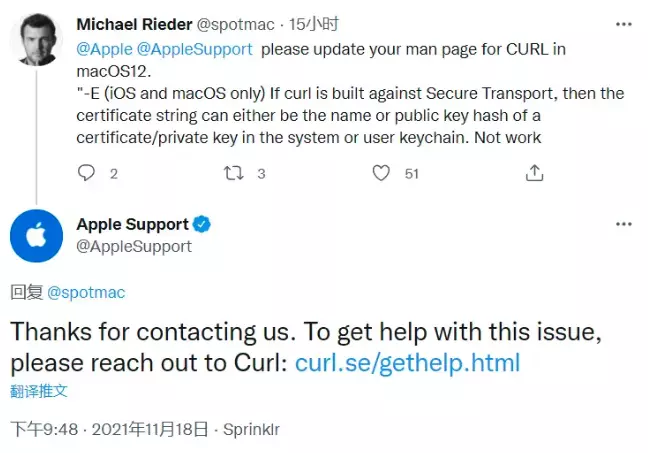Click the Apple Support verified badge
The width and height of the screenshot is (648, 453).
click(x=202, y=224)
